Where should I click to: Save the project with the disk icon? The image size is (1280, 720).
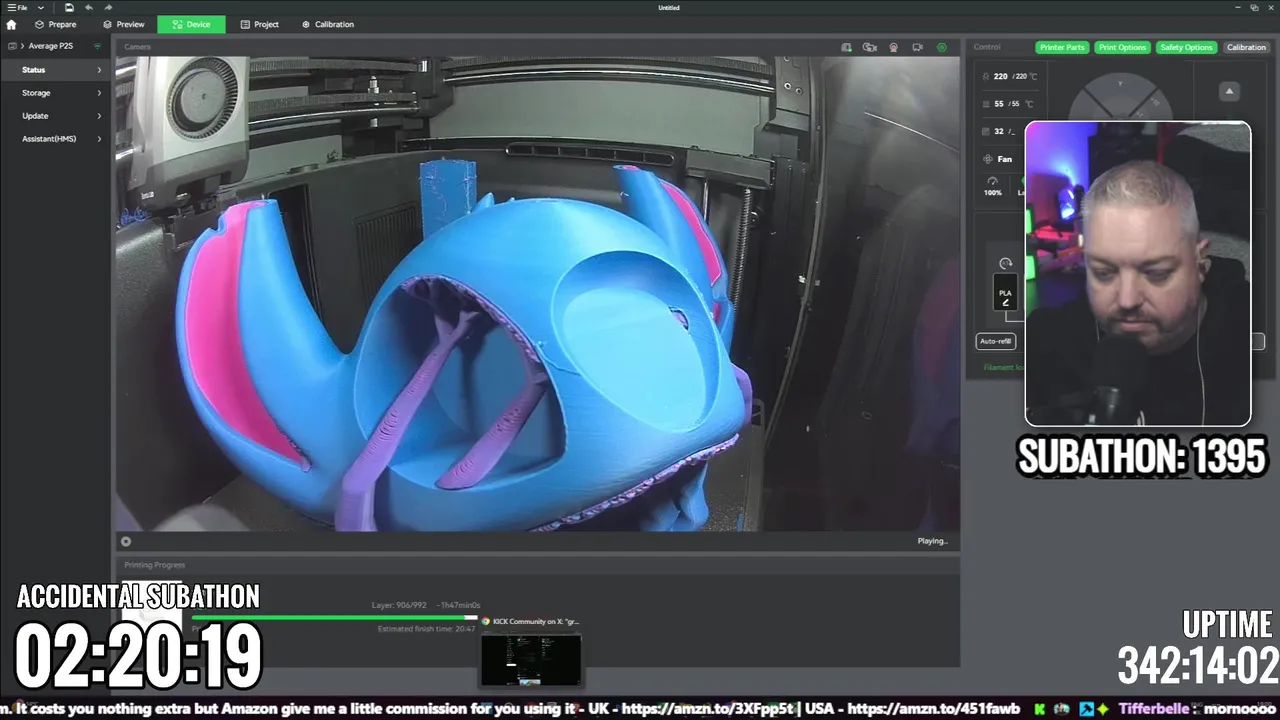69,7
